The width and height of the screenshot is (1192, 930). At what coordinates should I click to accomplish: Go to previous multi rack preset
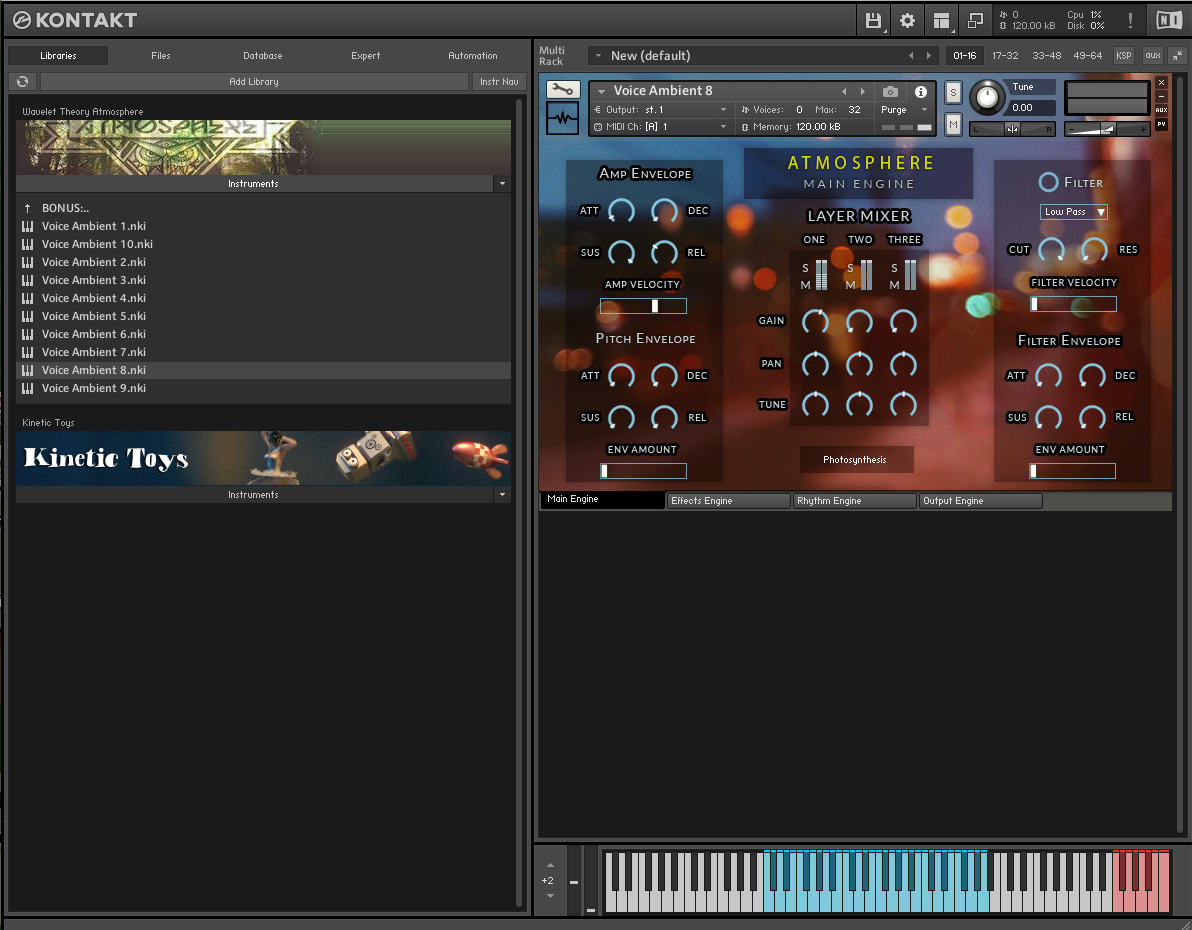pos(911,56)
